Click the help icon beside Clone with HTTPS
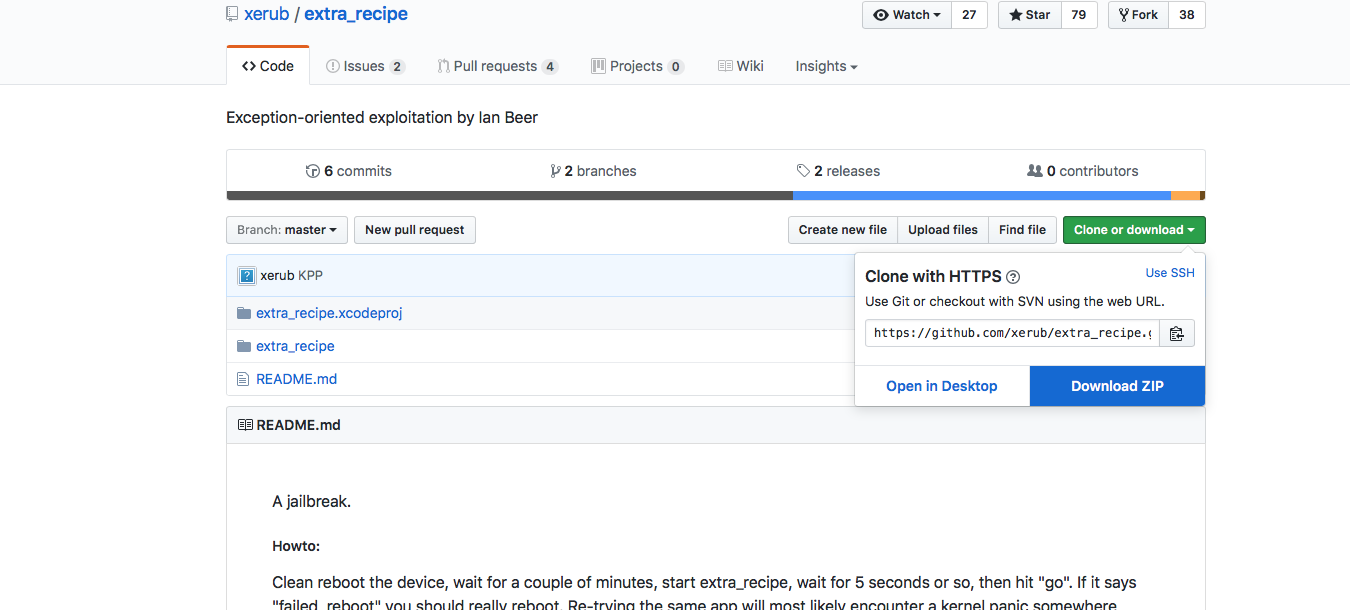 (x=1013, y=277)
